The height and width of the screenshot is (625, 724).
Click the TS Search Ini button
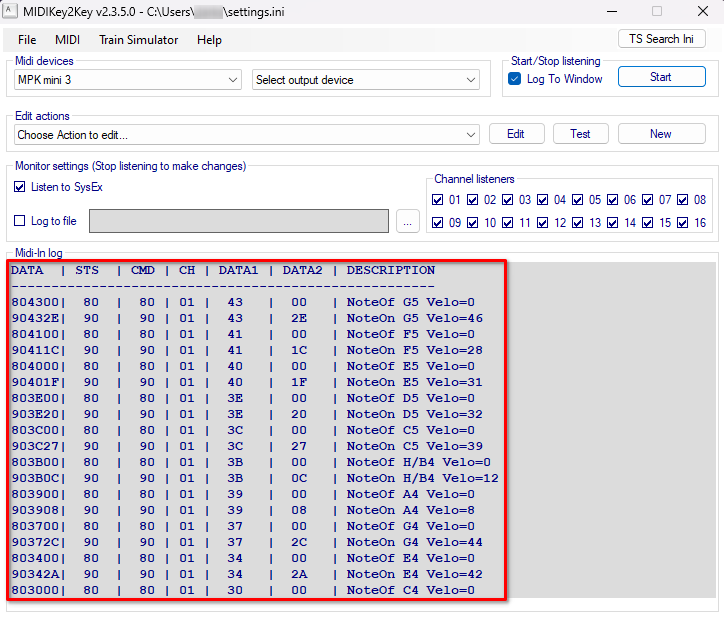click(661, 39)
